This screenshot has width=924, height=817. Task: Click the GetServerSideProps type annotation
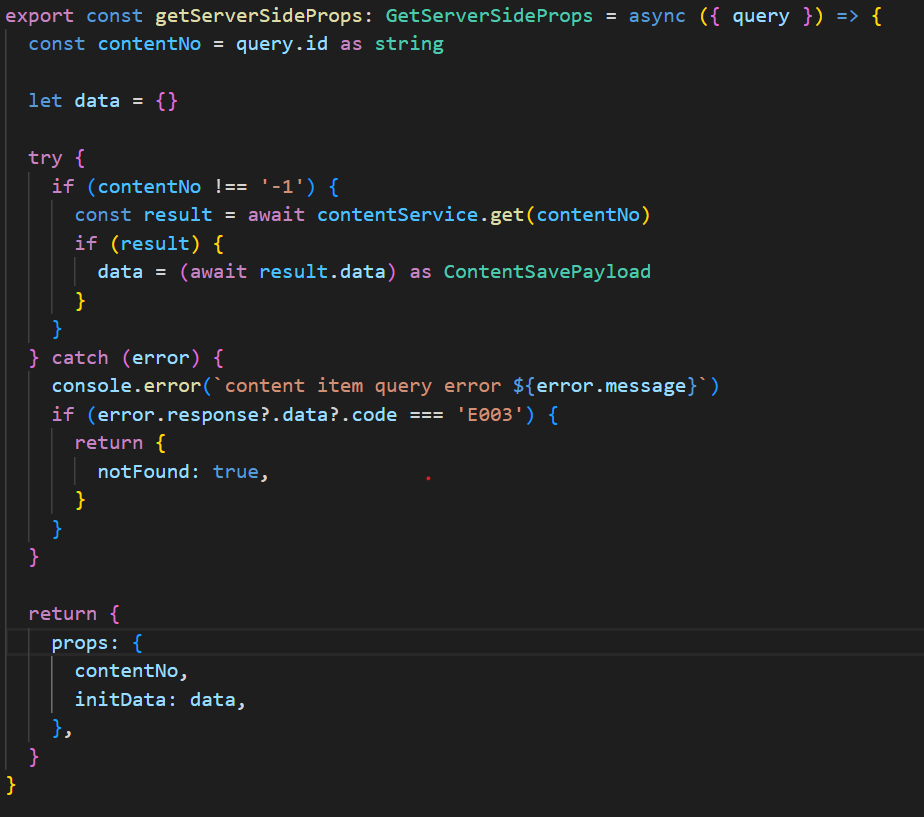(x=489, y=15)
